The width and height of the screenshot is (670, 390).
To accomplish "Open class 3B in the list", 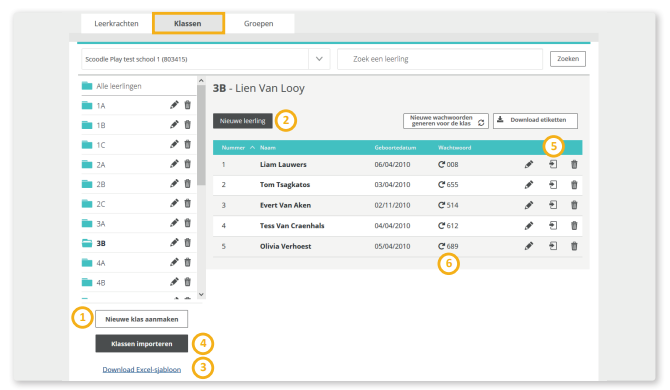I will click(x=101, y=243).
